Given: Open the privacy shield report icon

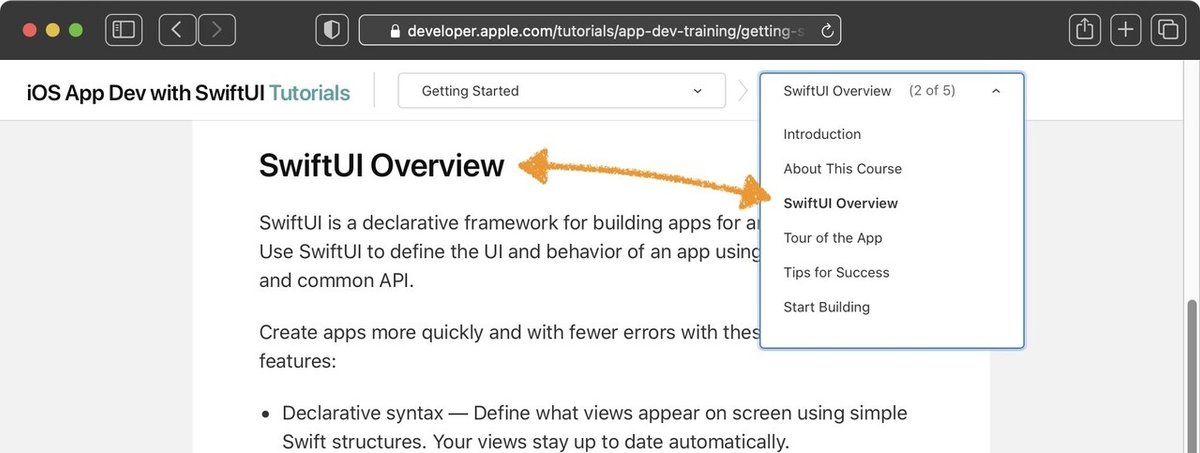Looking at the screenshot, I should (331, 30).
